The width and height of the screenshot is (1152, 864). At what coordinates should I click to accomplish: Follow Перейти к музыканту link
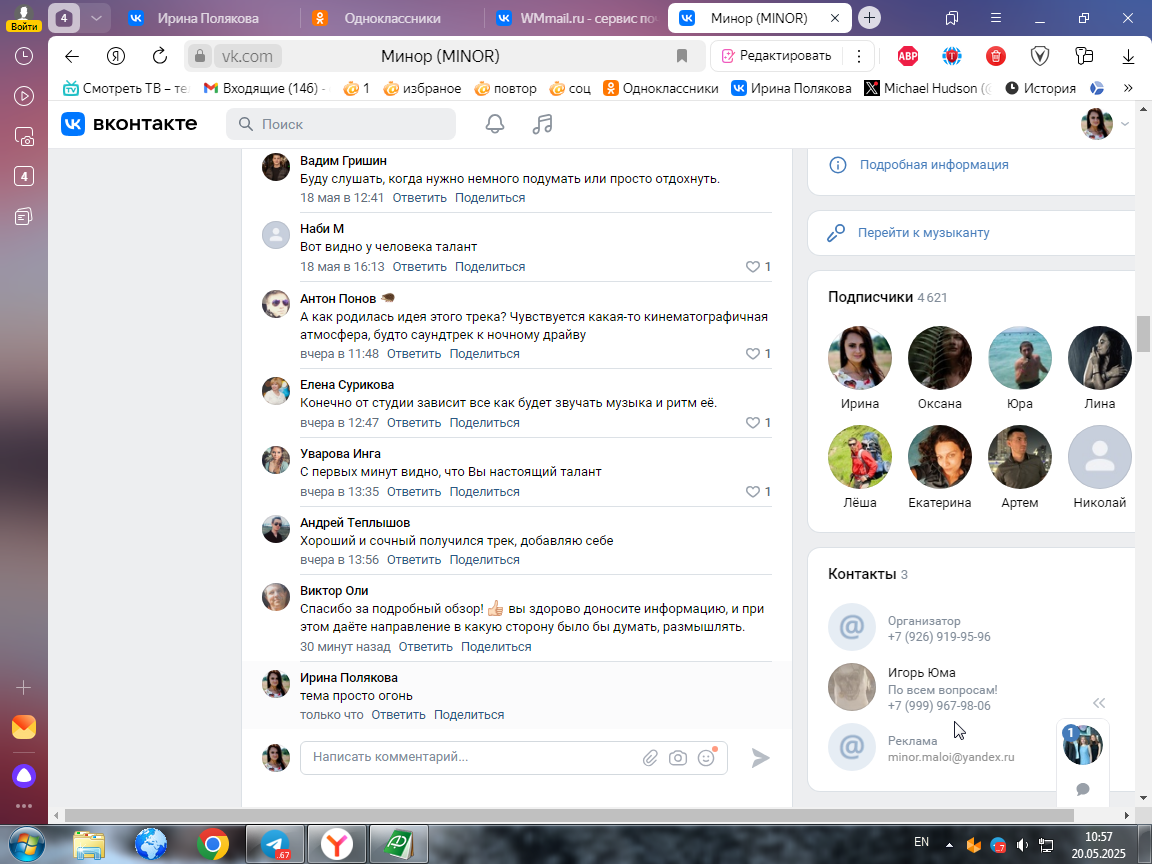tap(924, 233)
